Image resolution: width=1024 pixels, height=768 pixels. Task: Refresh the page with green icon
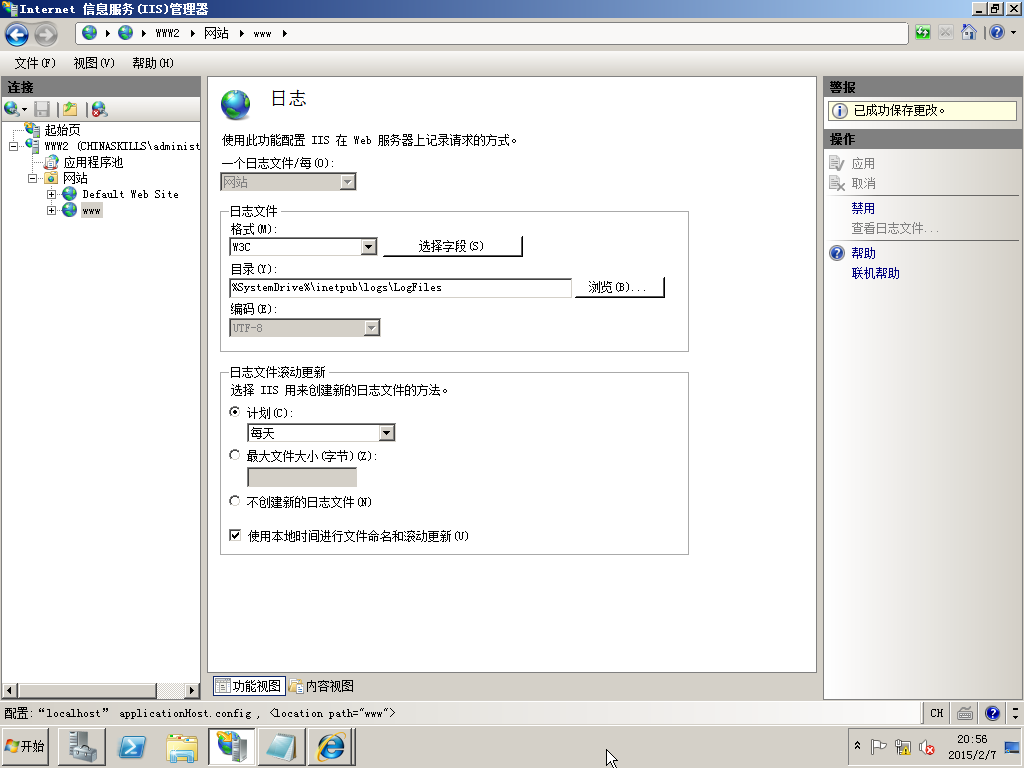pyautogui.click(x=922, y=32)
